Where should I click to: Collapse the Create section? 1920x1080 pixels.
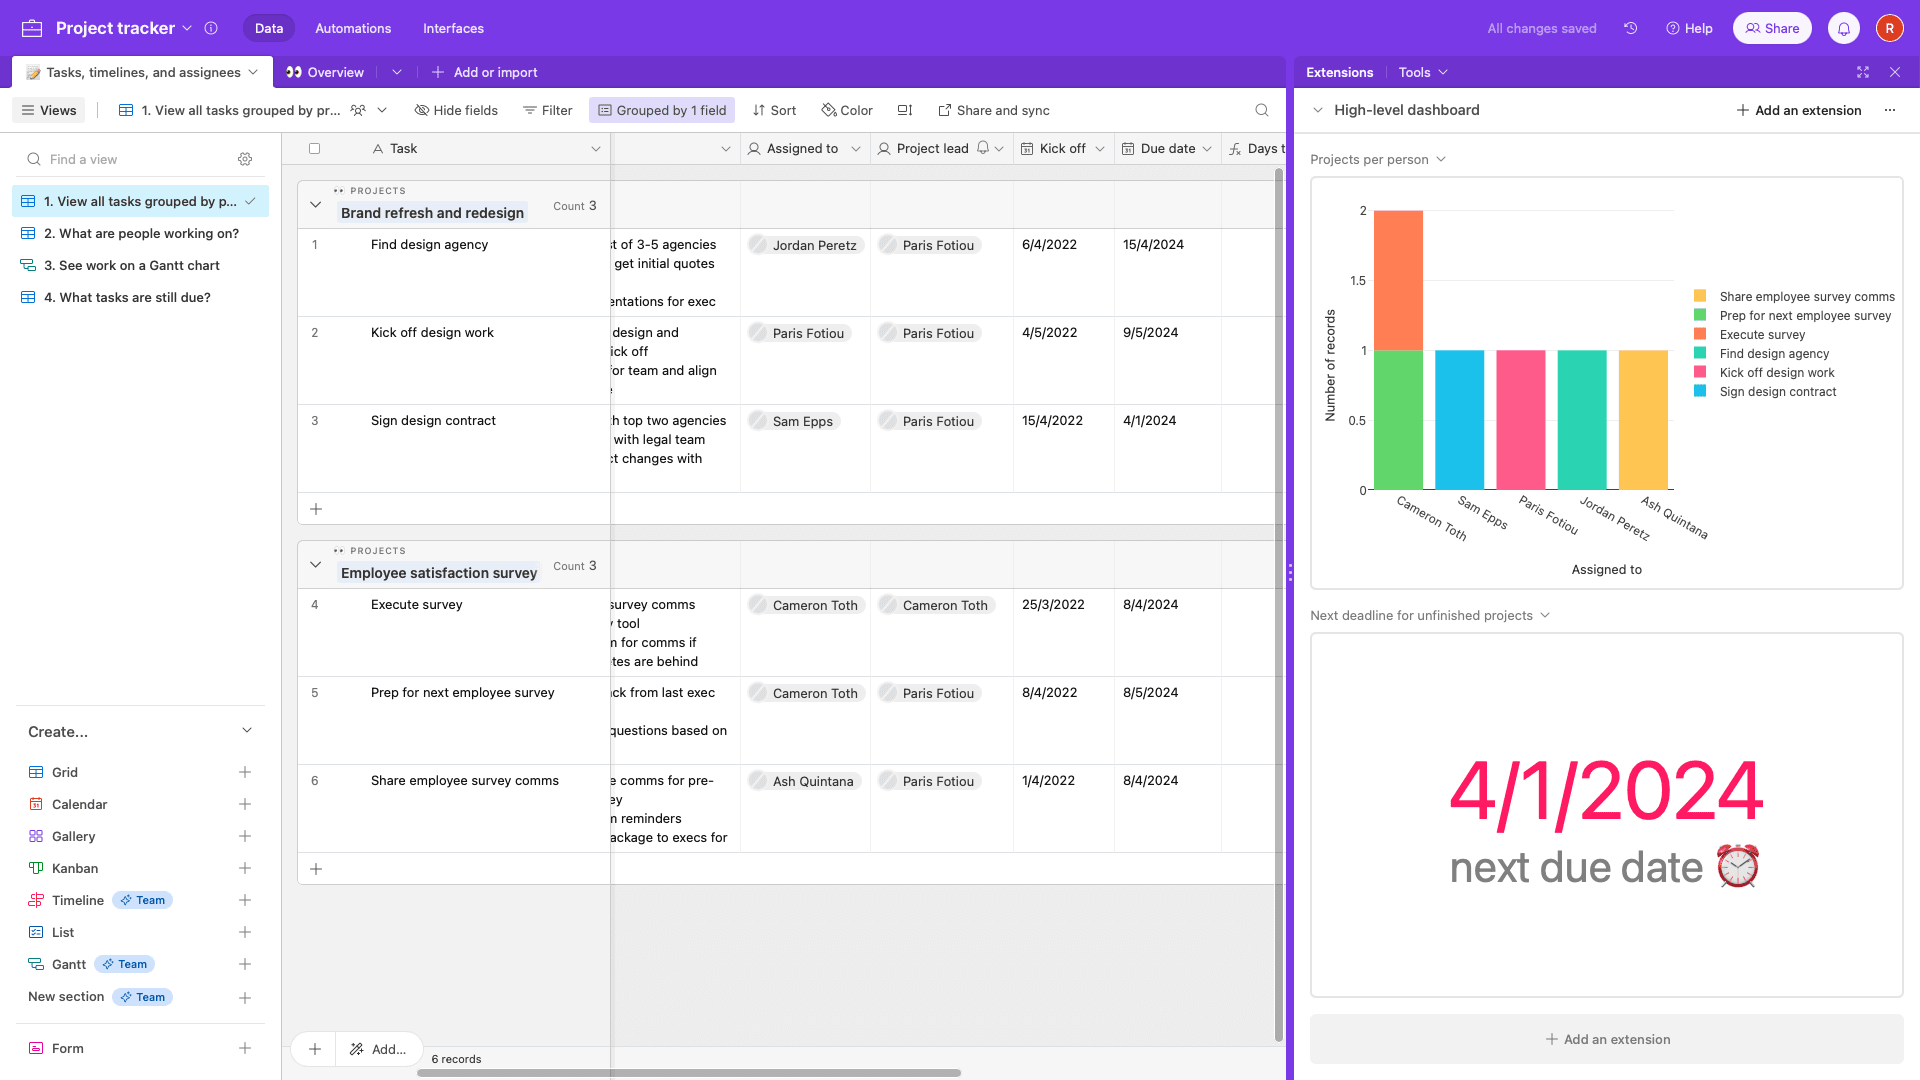pos(247,731)
